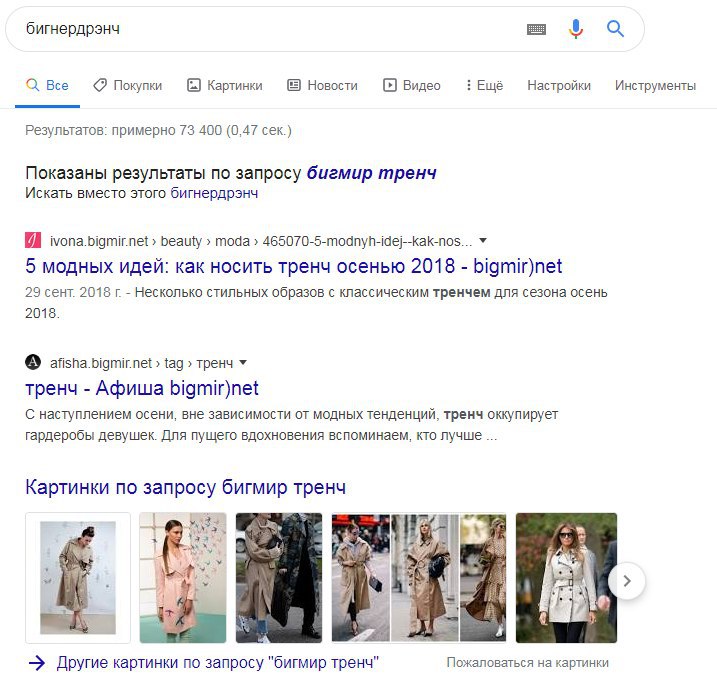
Task: Open thumbnail of trench and camouflage coat
Action: point(279,578)
